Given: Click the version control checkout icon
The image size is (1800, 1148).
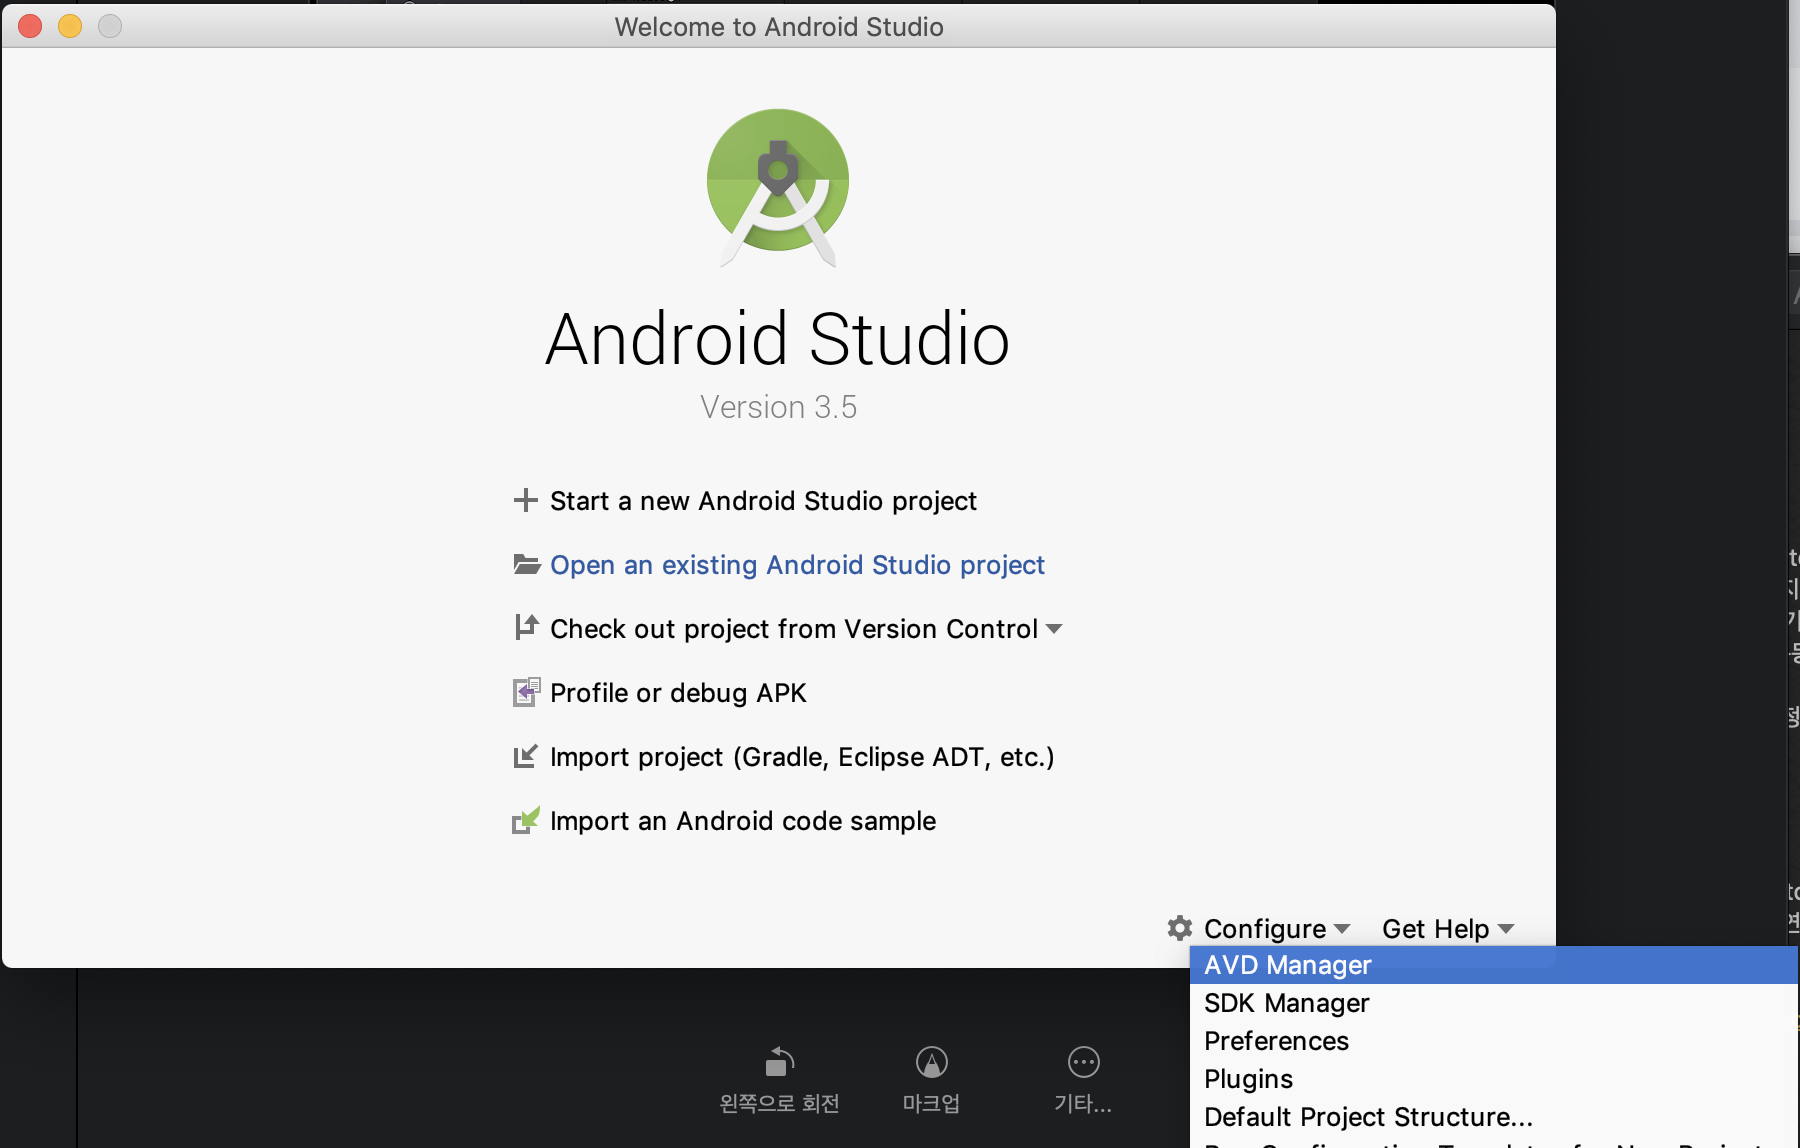Looking at the screenshot, I should [526, 627].
